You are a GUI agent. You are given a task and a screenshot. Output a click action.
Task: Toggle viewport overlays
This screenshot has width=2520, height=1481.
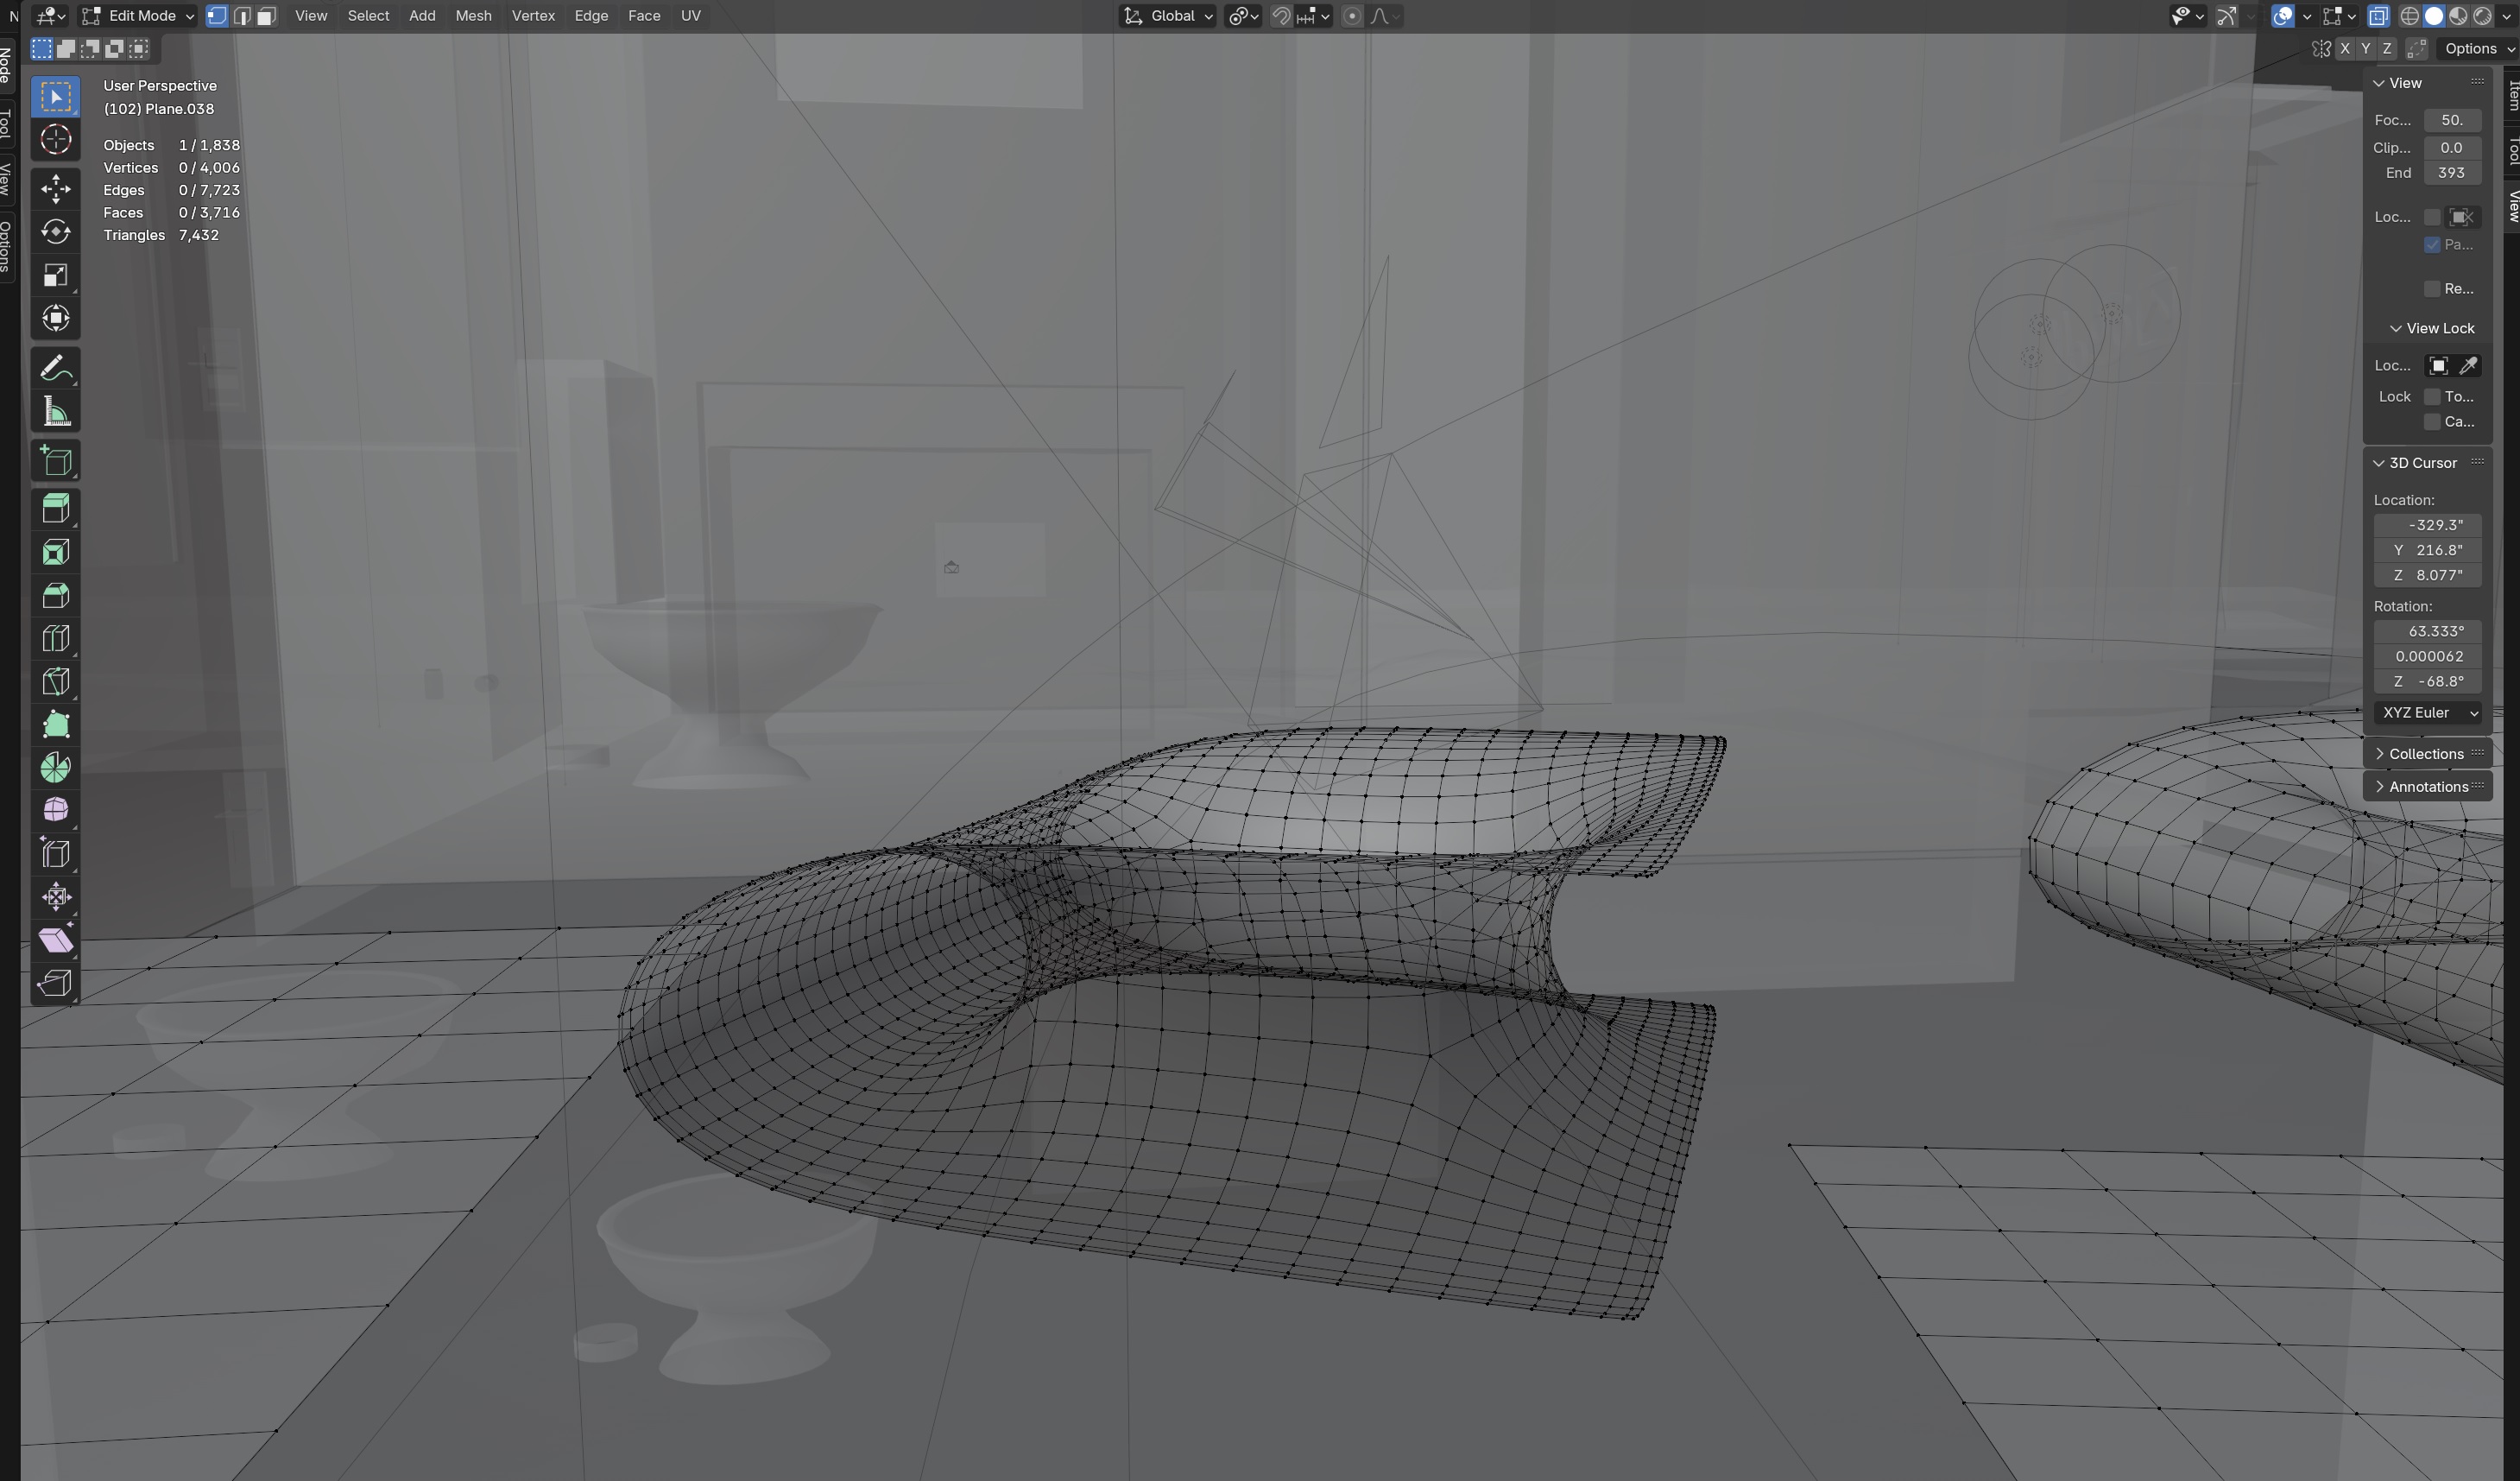2282,16
